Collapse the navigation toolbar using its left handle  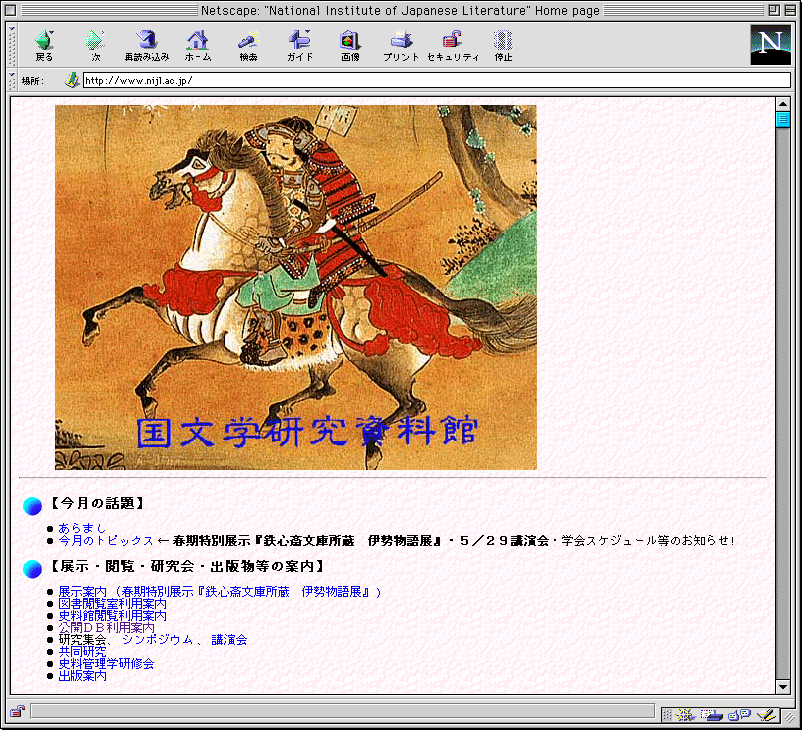point(13,45)
